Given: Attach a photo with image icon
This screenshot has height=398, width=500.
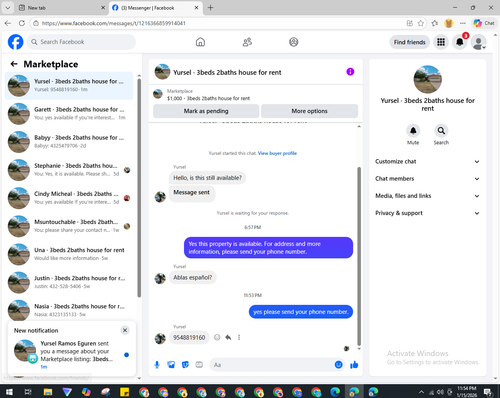Looking at the screenshot, I should pos(171,365).
